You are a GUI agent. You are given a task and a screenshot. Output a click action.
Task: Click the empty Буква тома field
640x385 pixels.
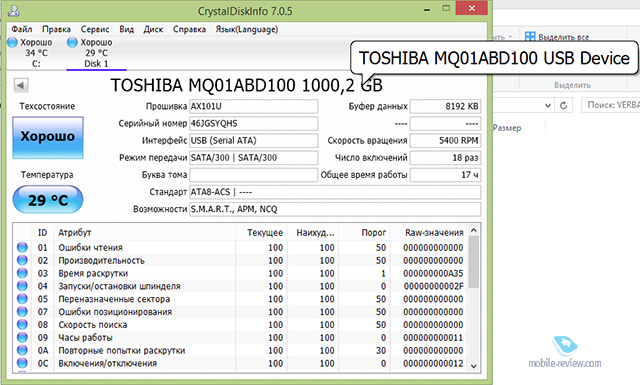[x=253, y=175]
